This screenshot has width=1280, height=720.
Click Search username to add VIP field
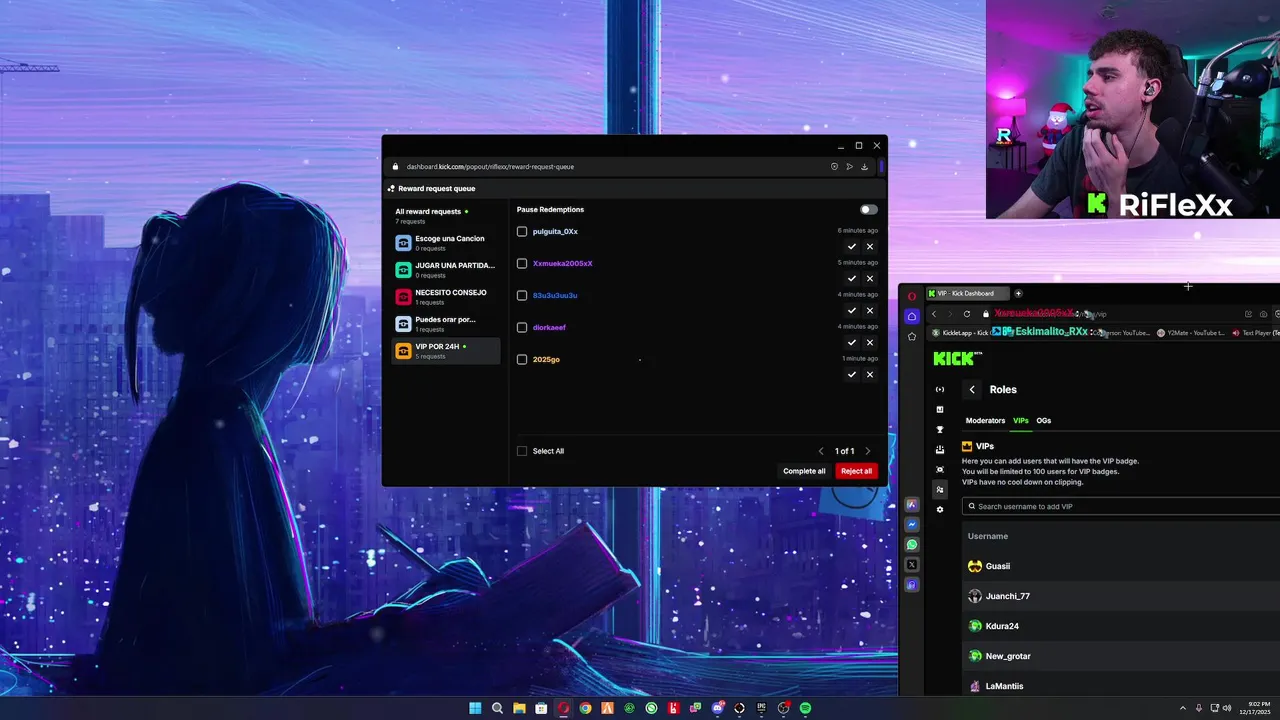coord(1120,506)
